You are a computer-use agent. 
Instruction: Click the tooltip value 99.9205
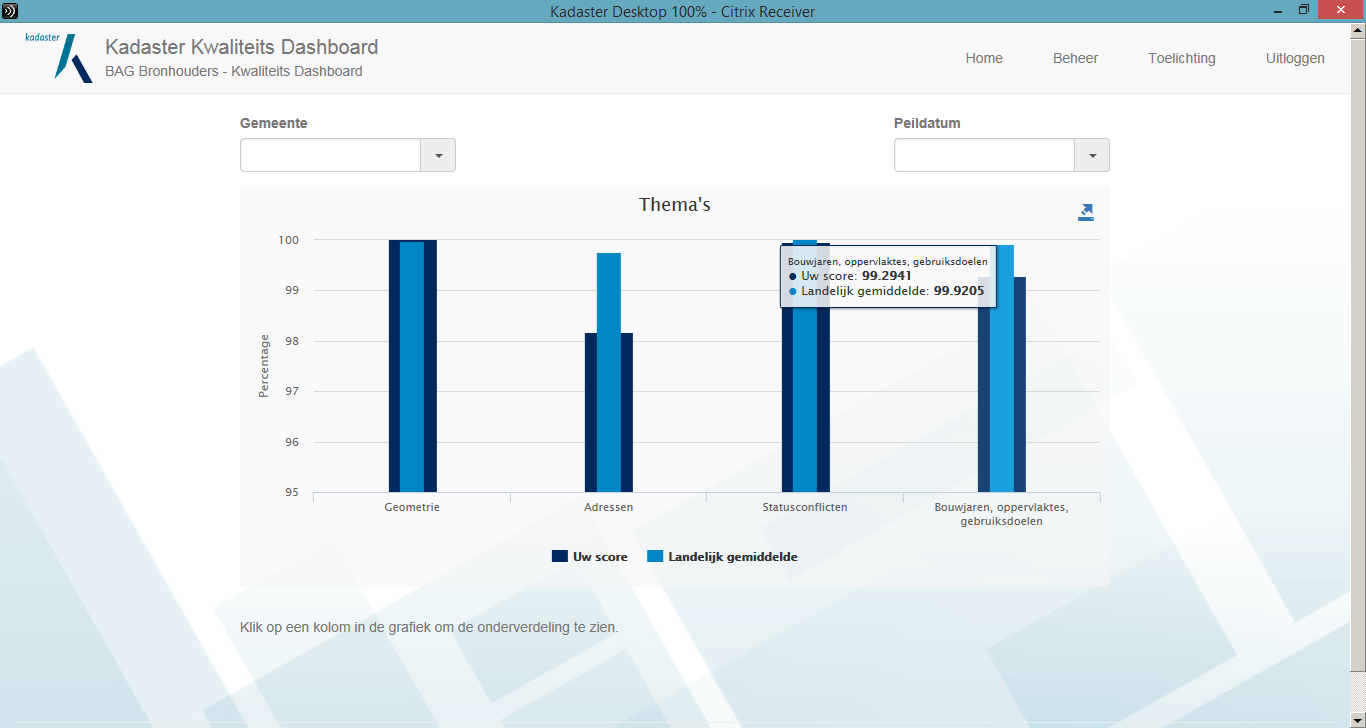(959, 291)
